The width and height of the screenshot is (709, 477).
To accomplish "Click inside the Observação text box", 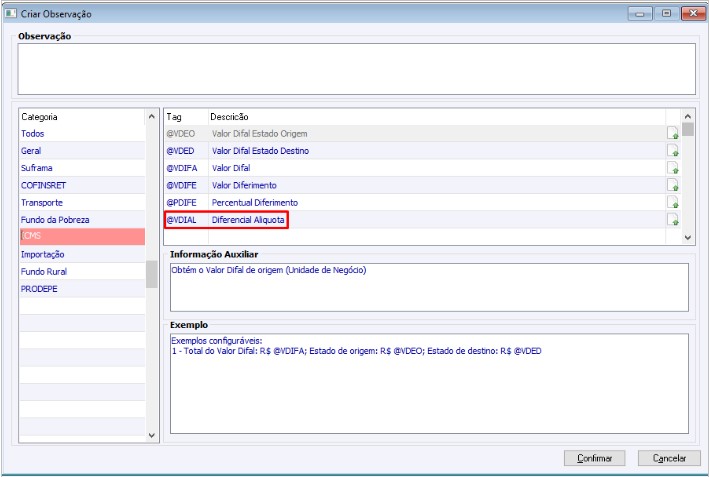I will point(356,69).
